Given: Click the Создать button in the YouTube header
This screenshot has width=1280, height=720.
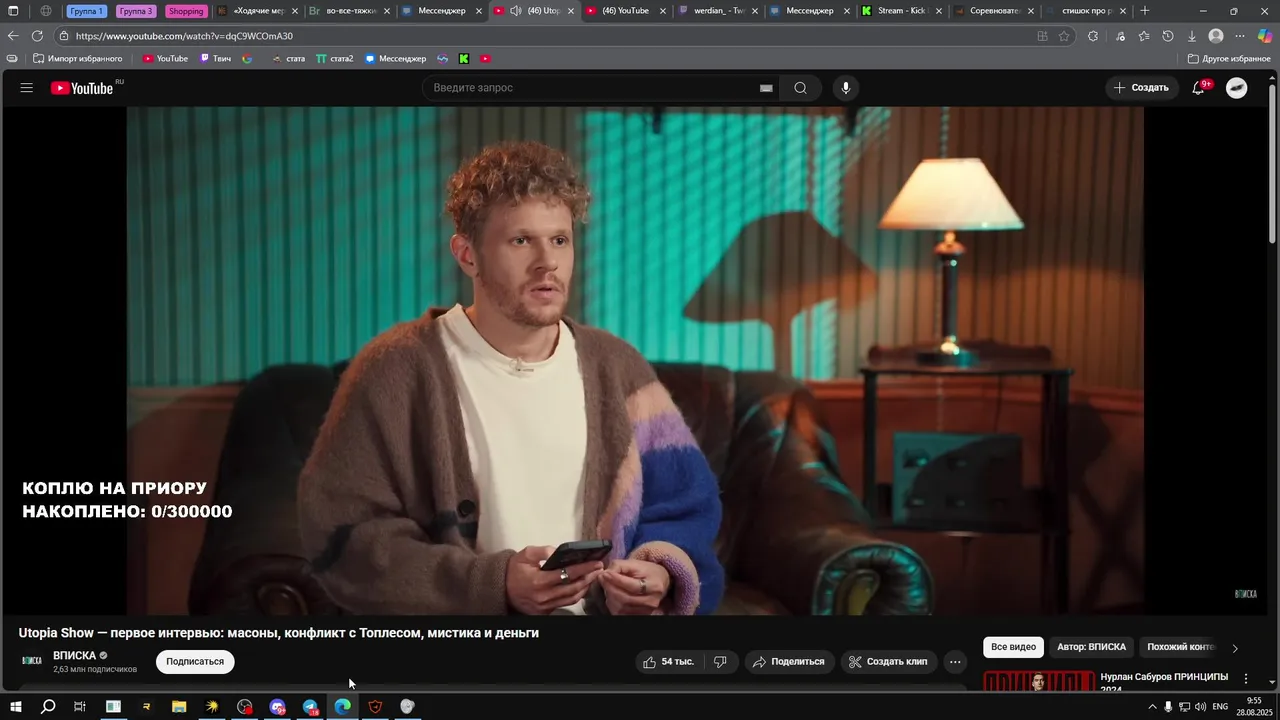Looking at the screenshot, I should (1141, 88).
